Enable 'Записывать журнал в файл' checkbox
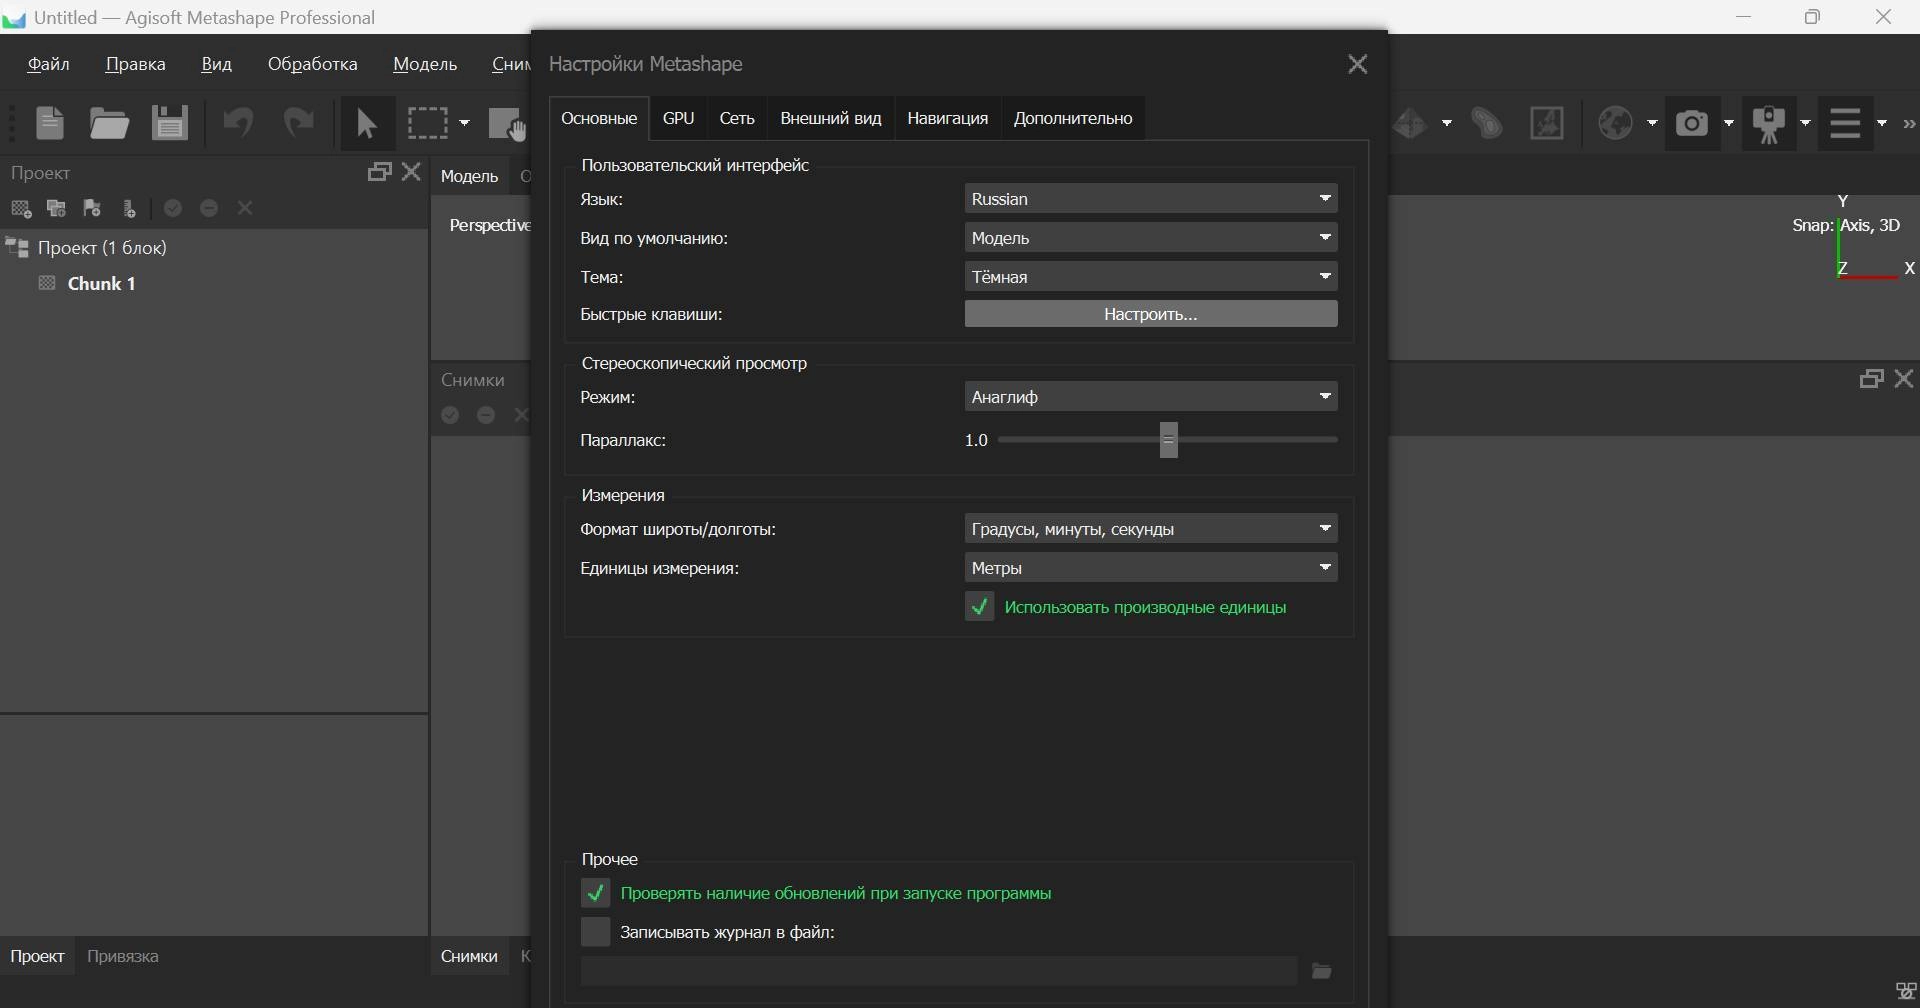This screenshot has height=1008, width=1920. (x=596, y=932)
